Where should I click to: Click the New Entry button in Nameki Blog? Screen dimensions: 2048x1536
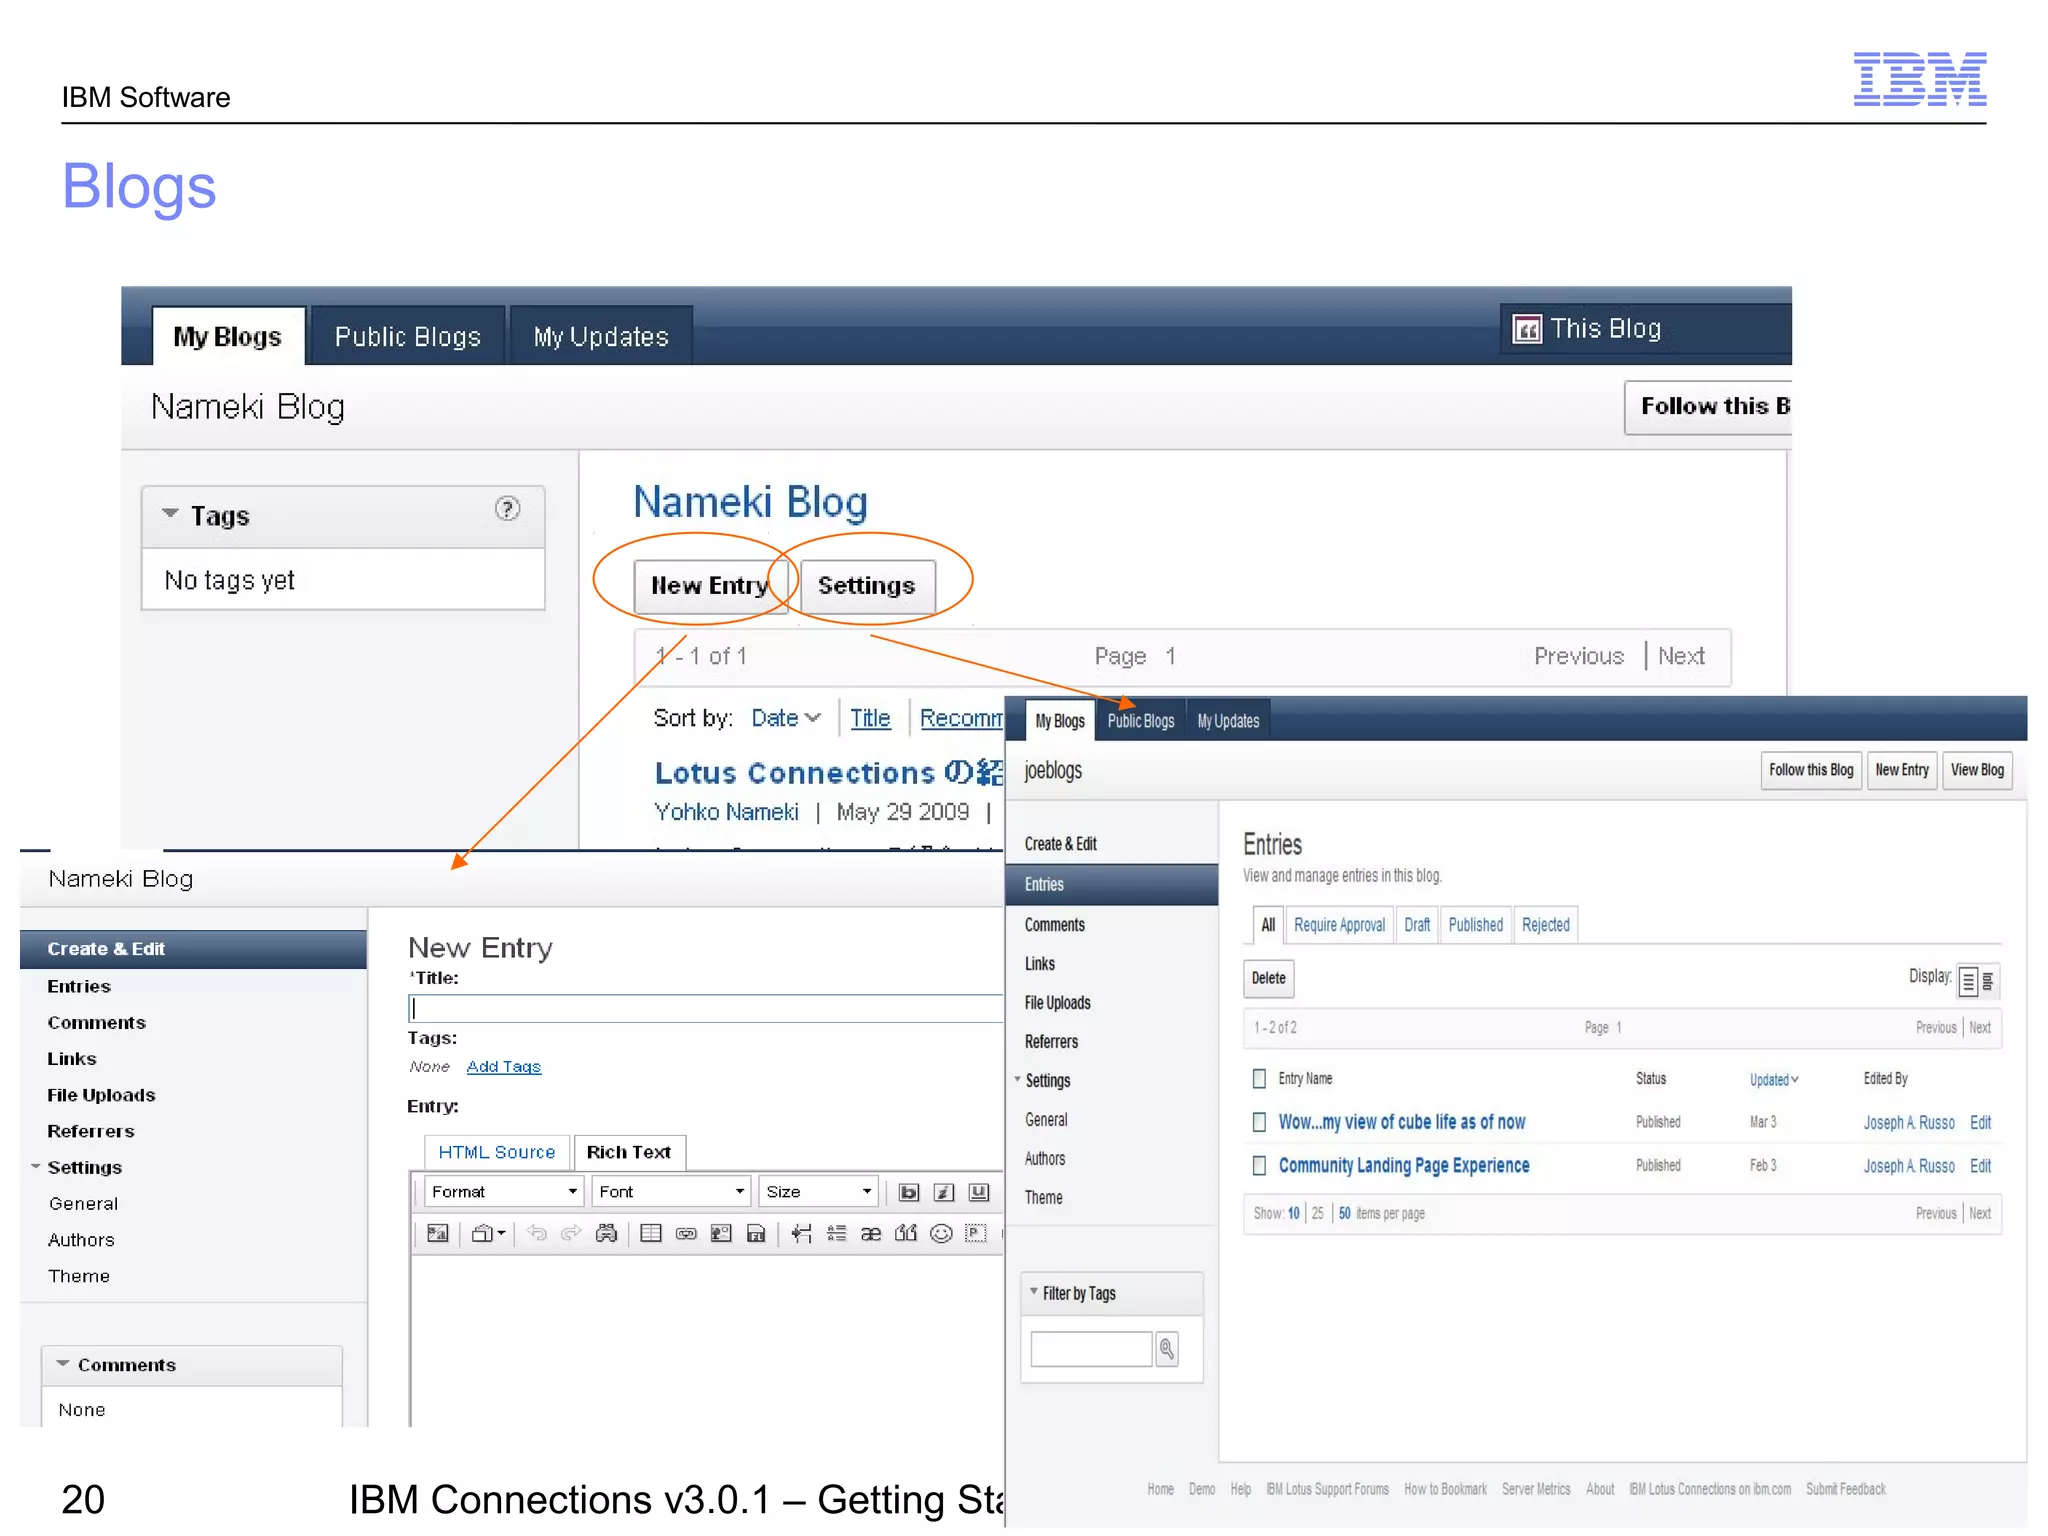pos(710,585)
